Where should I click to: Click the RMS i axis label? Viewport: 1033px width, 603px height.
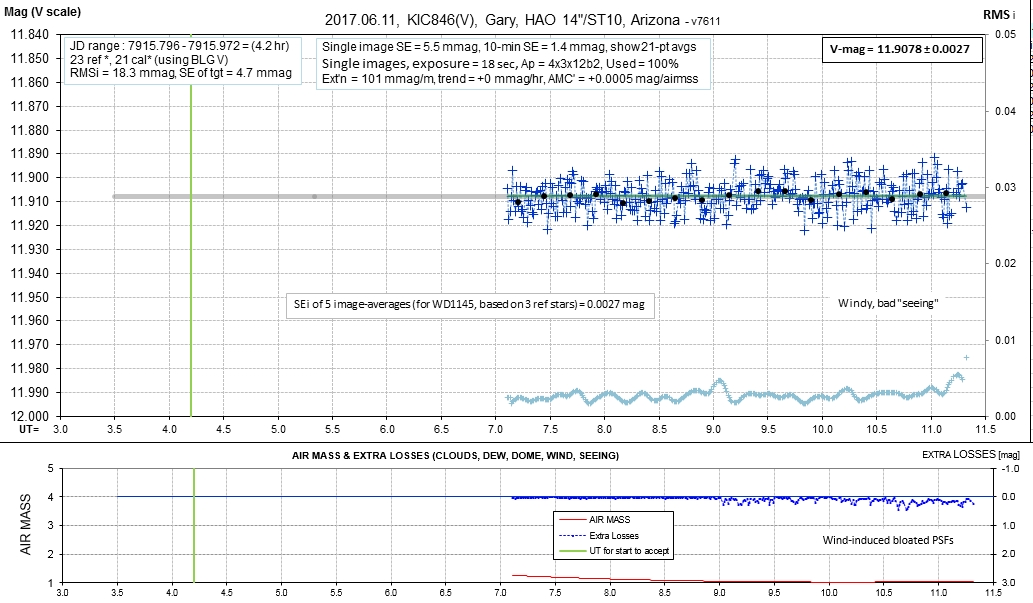point(1006,16)
